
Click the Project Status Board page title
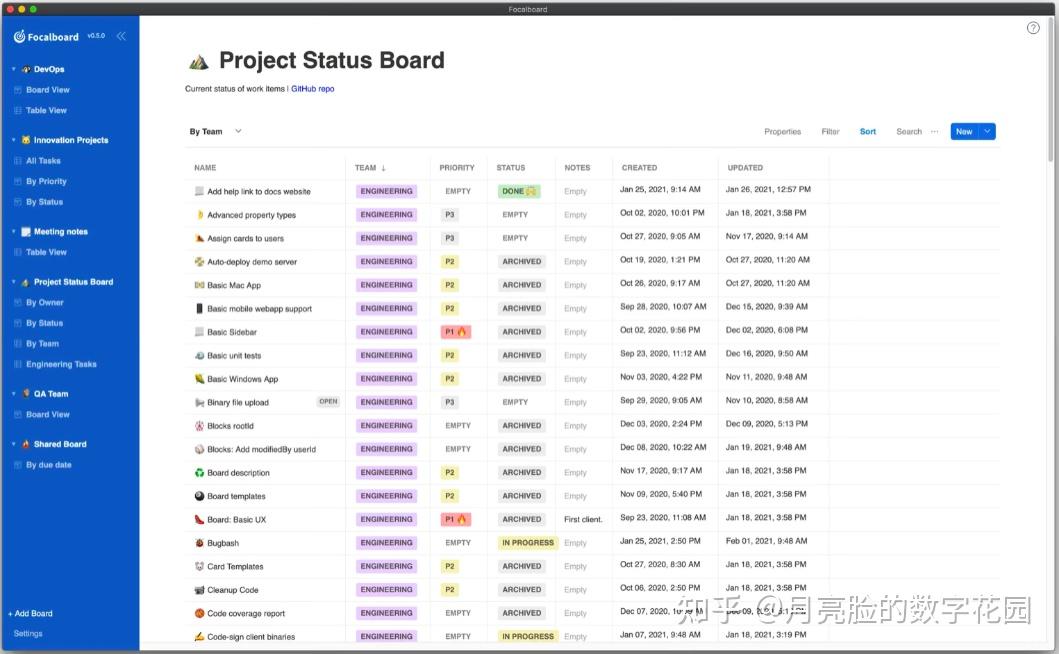click(x=332, y=60)
